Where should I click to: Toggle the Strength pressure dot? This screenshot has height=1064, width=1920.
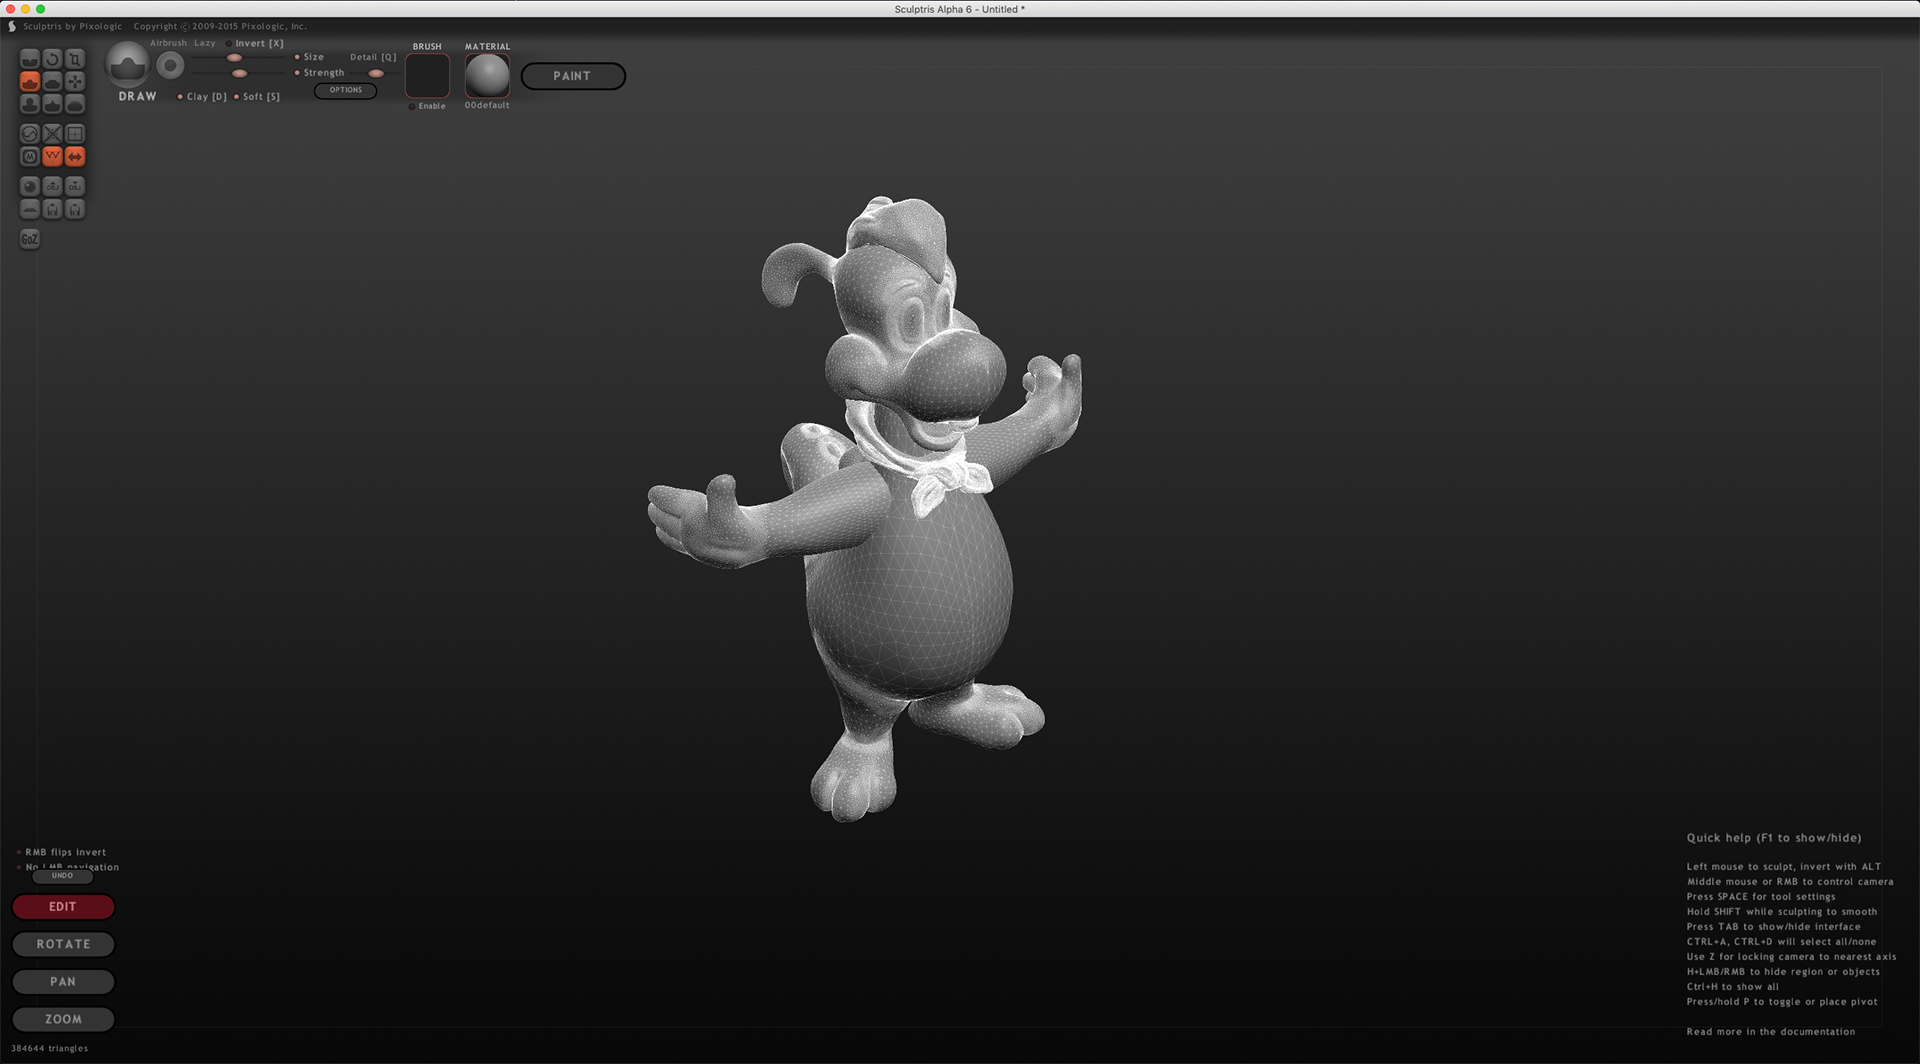click(x=297, y=73)
